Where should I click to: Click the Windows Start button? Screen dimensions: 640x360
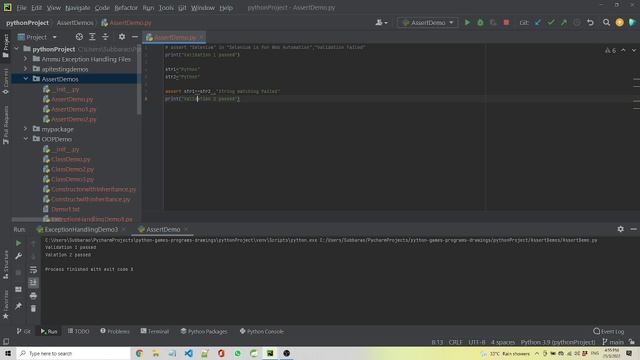8,353
